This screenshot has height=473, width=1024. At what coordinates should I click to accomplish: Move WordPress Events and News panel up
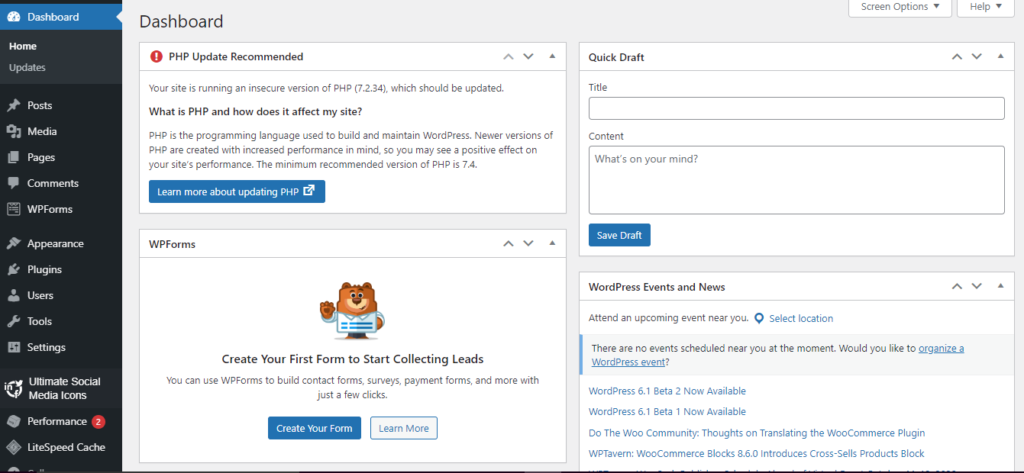pos(957,286)
